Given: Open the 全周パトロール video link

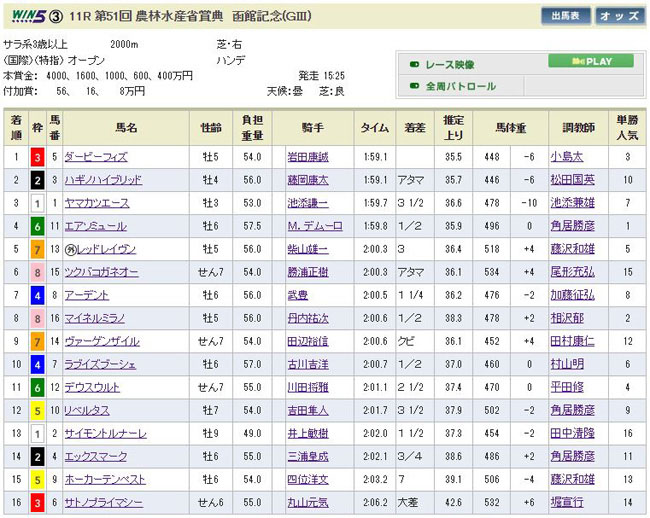Looking at the screenshot, I should point(461,86).
